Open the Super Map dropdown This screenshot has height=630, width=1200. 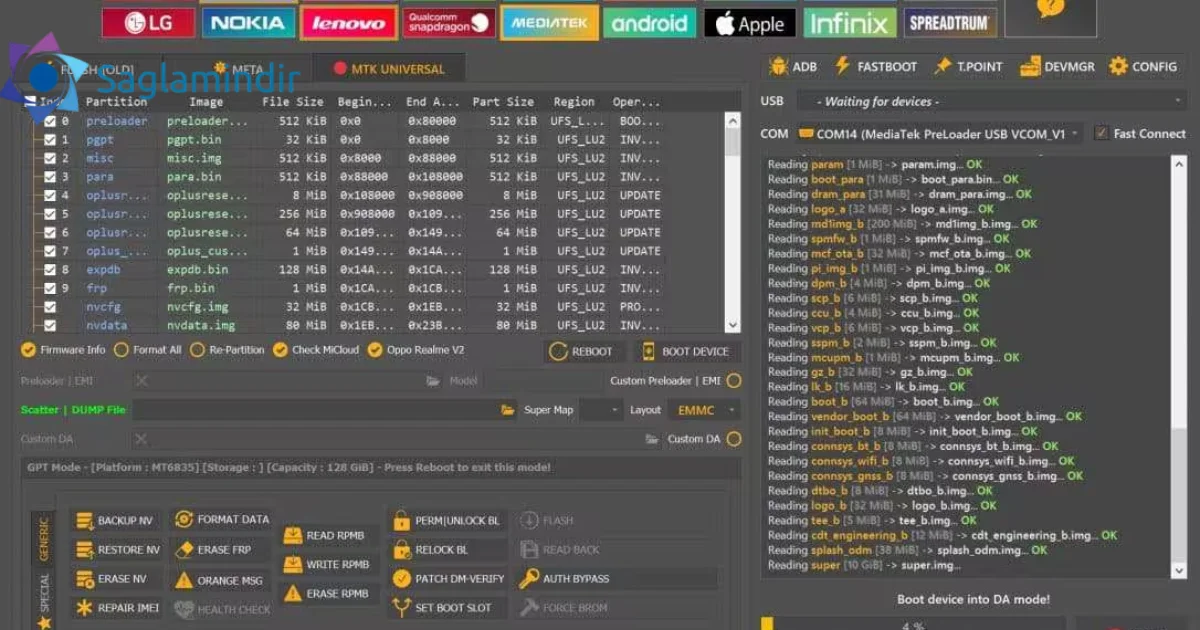[x=601, y=410]
